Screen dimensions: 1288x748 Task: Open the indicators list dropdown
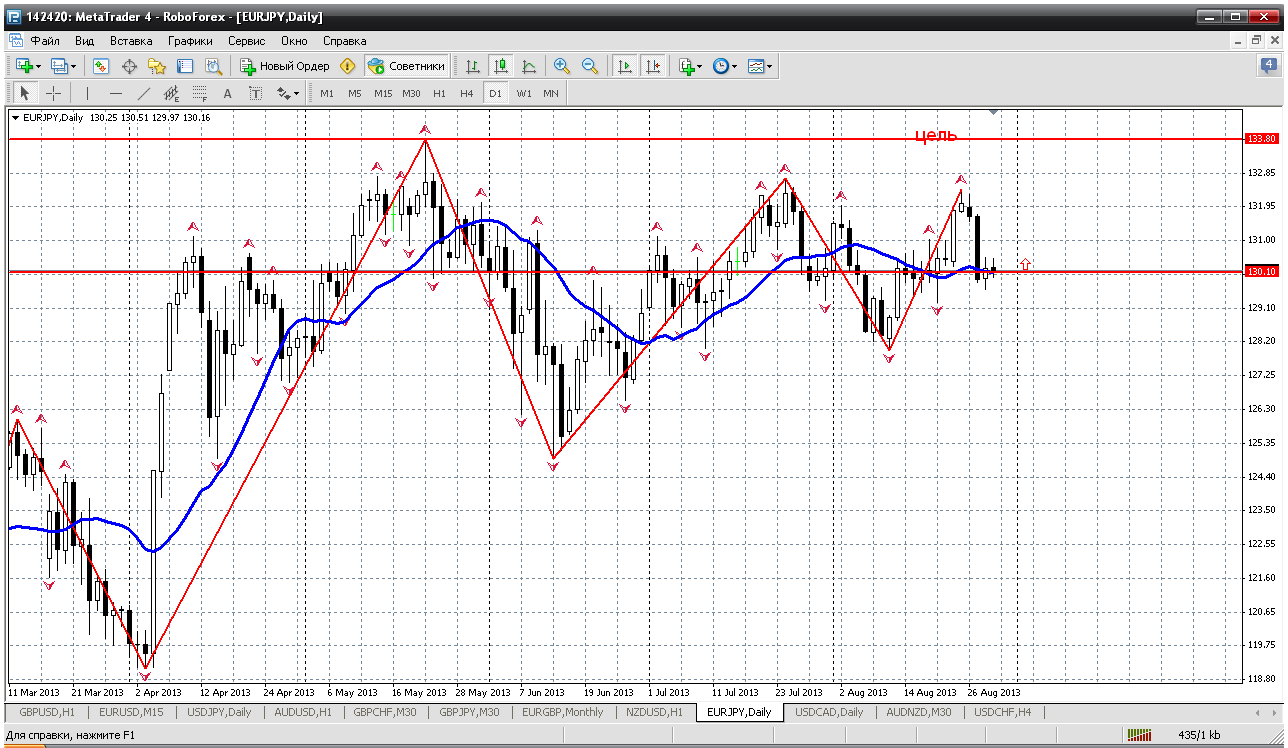(x=699, y=66)
